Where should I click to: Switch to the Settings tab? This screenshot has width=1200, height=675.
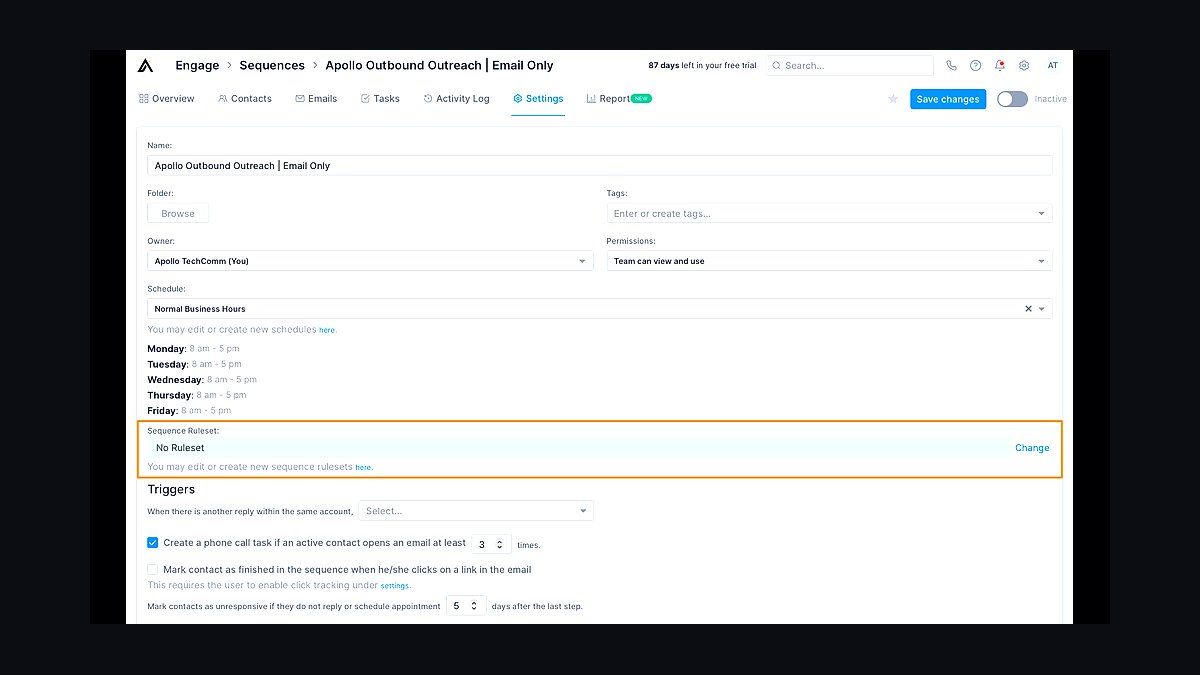click(538, 99)
